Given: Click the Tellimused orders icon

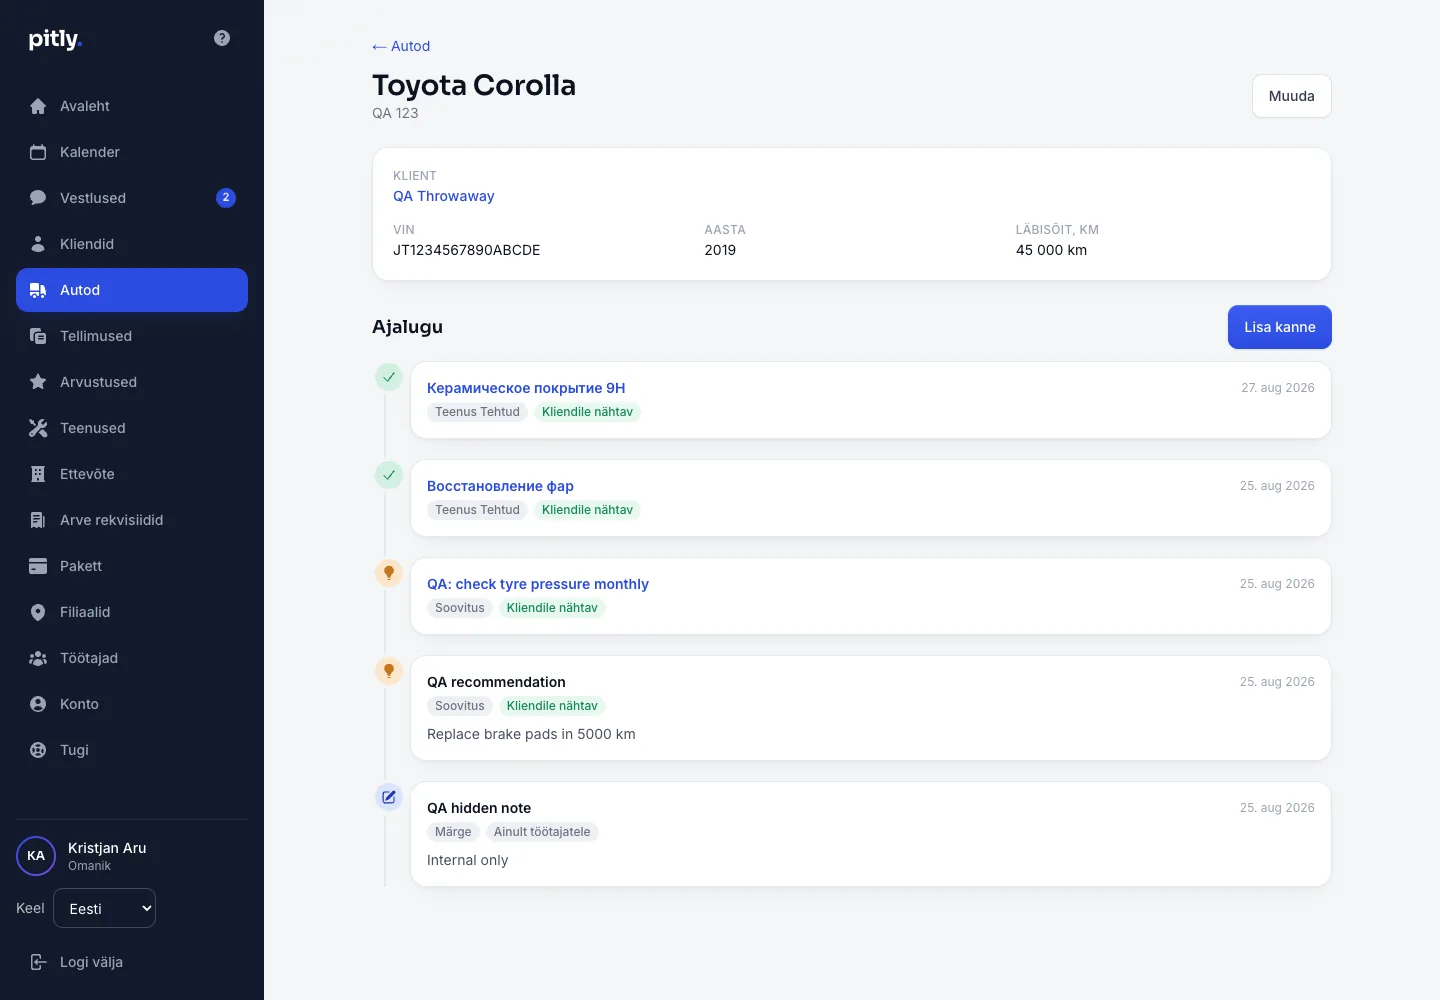Looking at the screenshot, I should (x=38, y=336).
